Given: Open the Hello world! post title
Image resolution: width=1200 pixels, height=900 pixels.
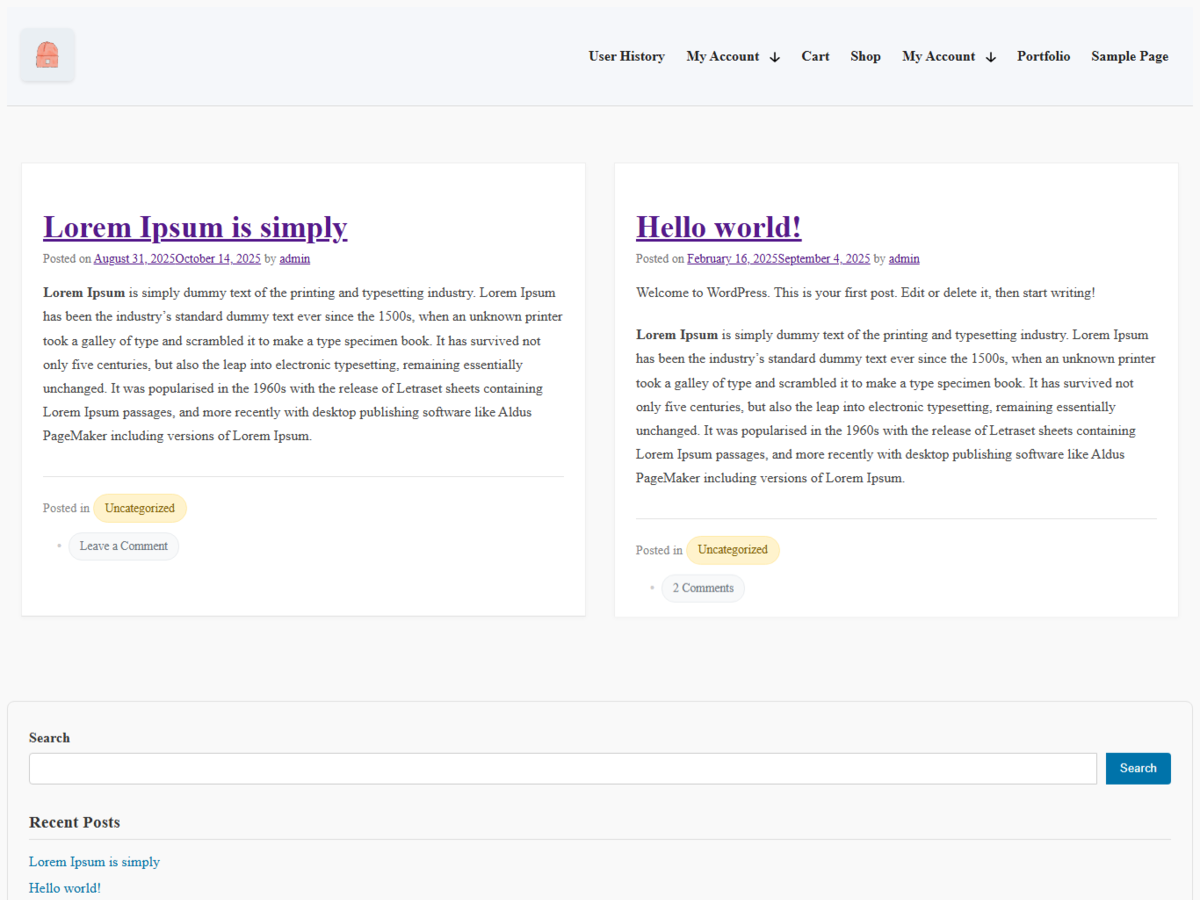Looking at the screenshot, I should point(718,227).
